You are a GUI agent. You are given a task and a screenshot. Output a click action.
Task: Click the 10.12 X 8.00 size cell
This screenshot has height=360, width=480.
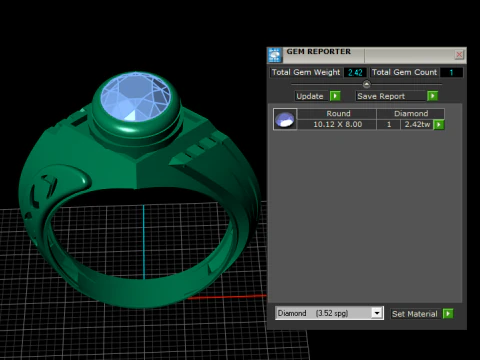337,124
